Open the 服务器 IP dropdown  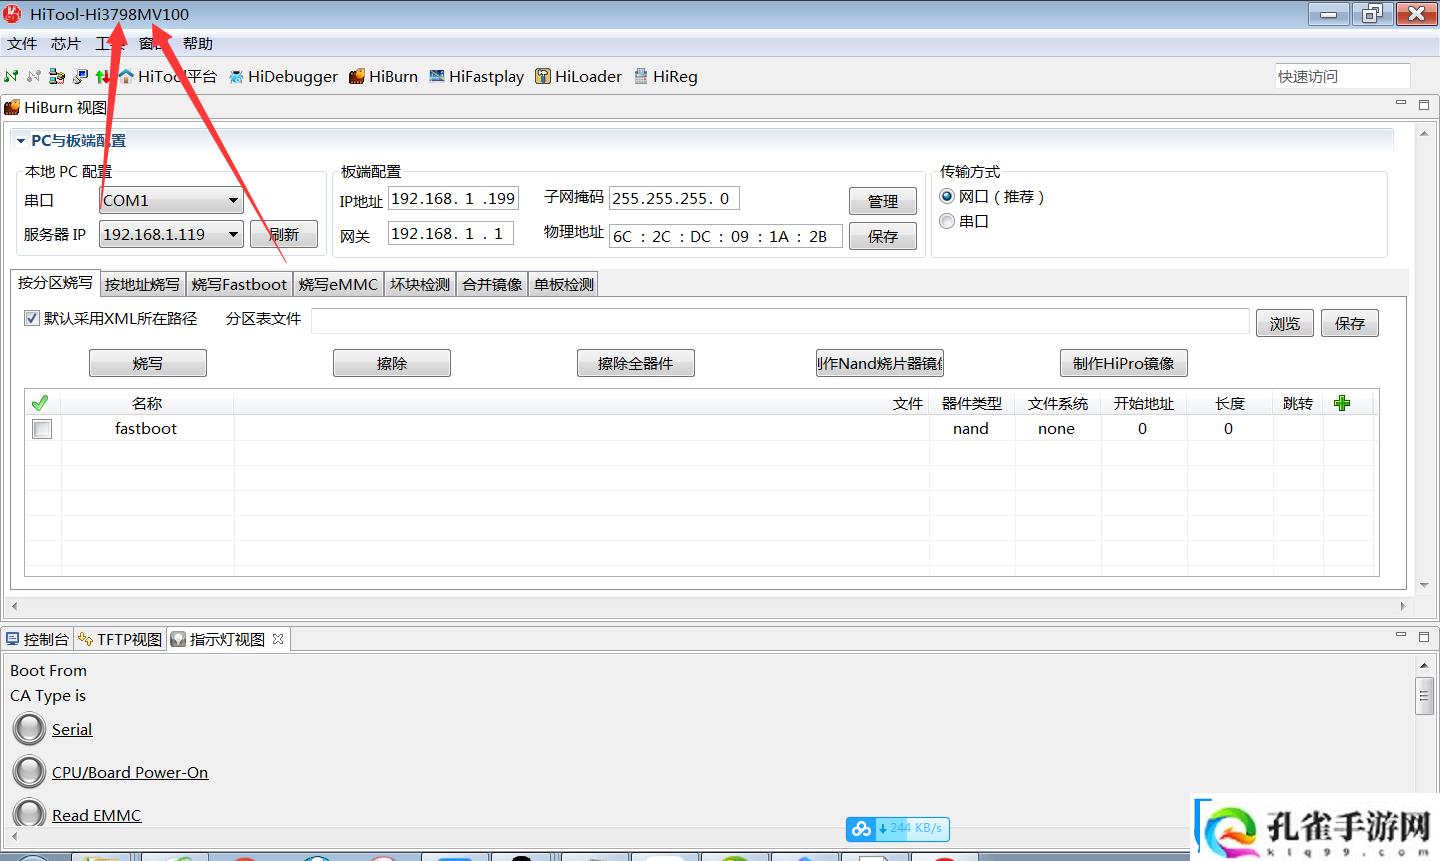tap(171, 234)
